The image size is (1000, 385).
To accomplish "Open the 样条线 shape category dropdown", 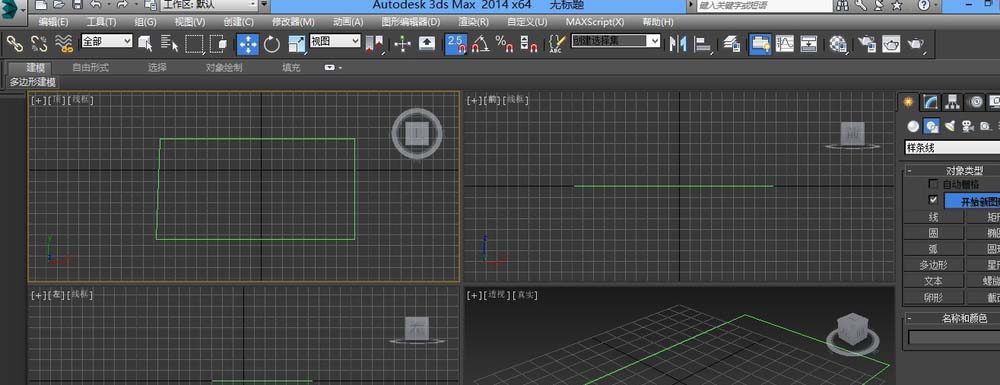I will pos(952,147).
